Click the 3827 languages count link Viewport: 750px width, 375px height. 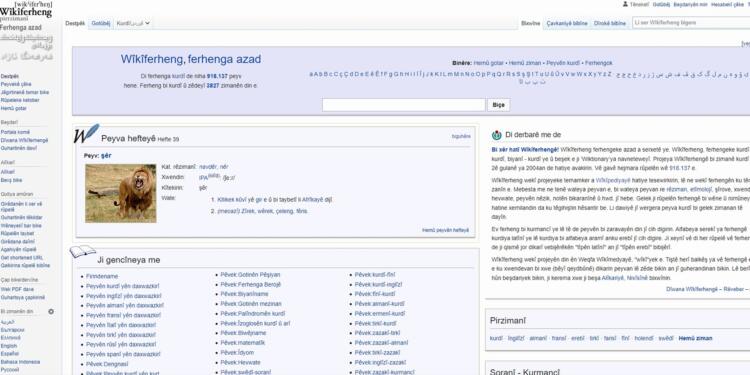[212, 86]
